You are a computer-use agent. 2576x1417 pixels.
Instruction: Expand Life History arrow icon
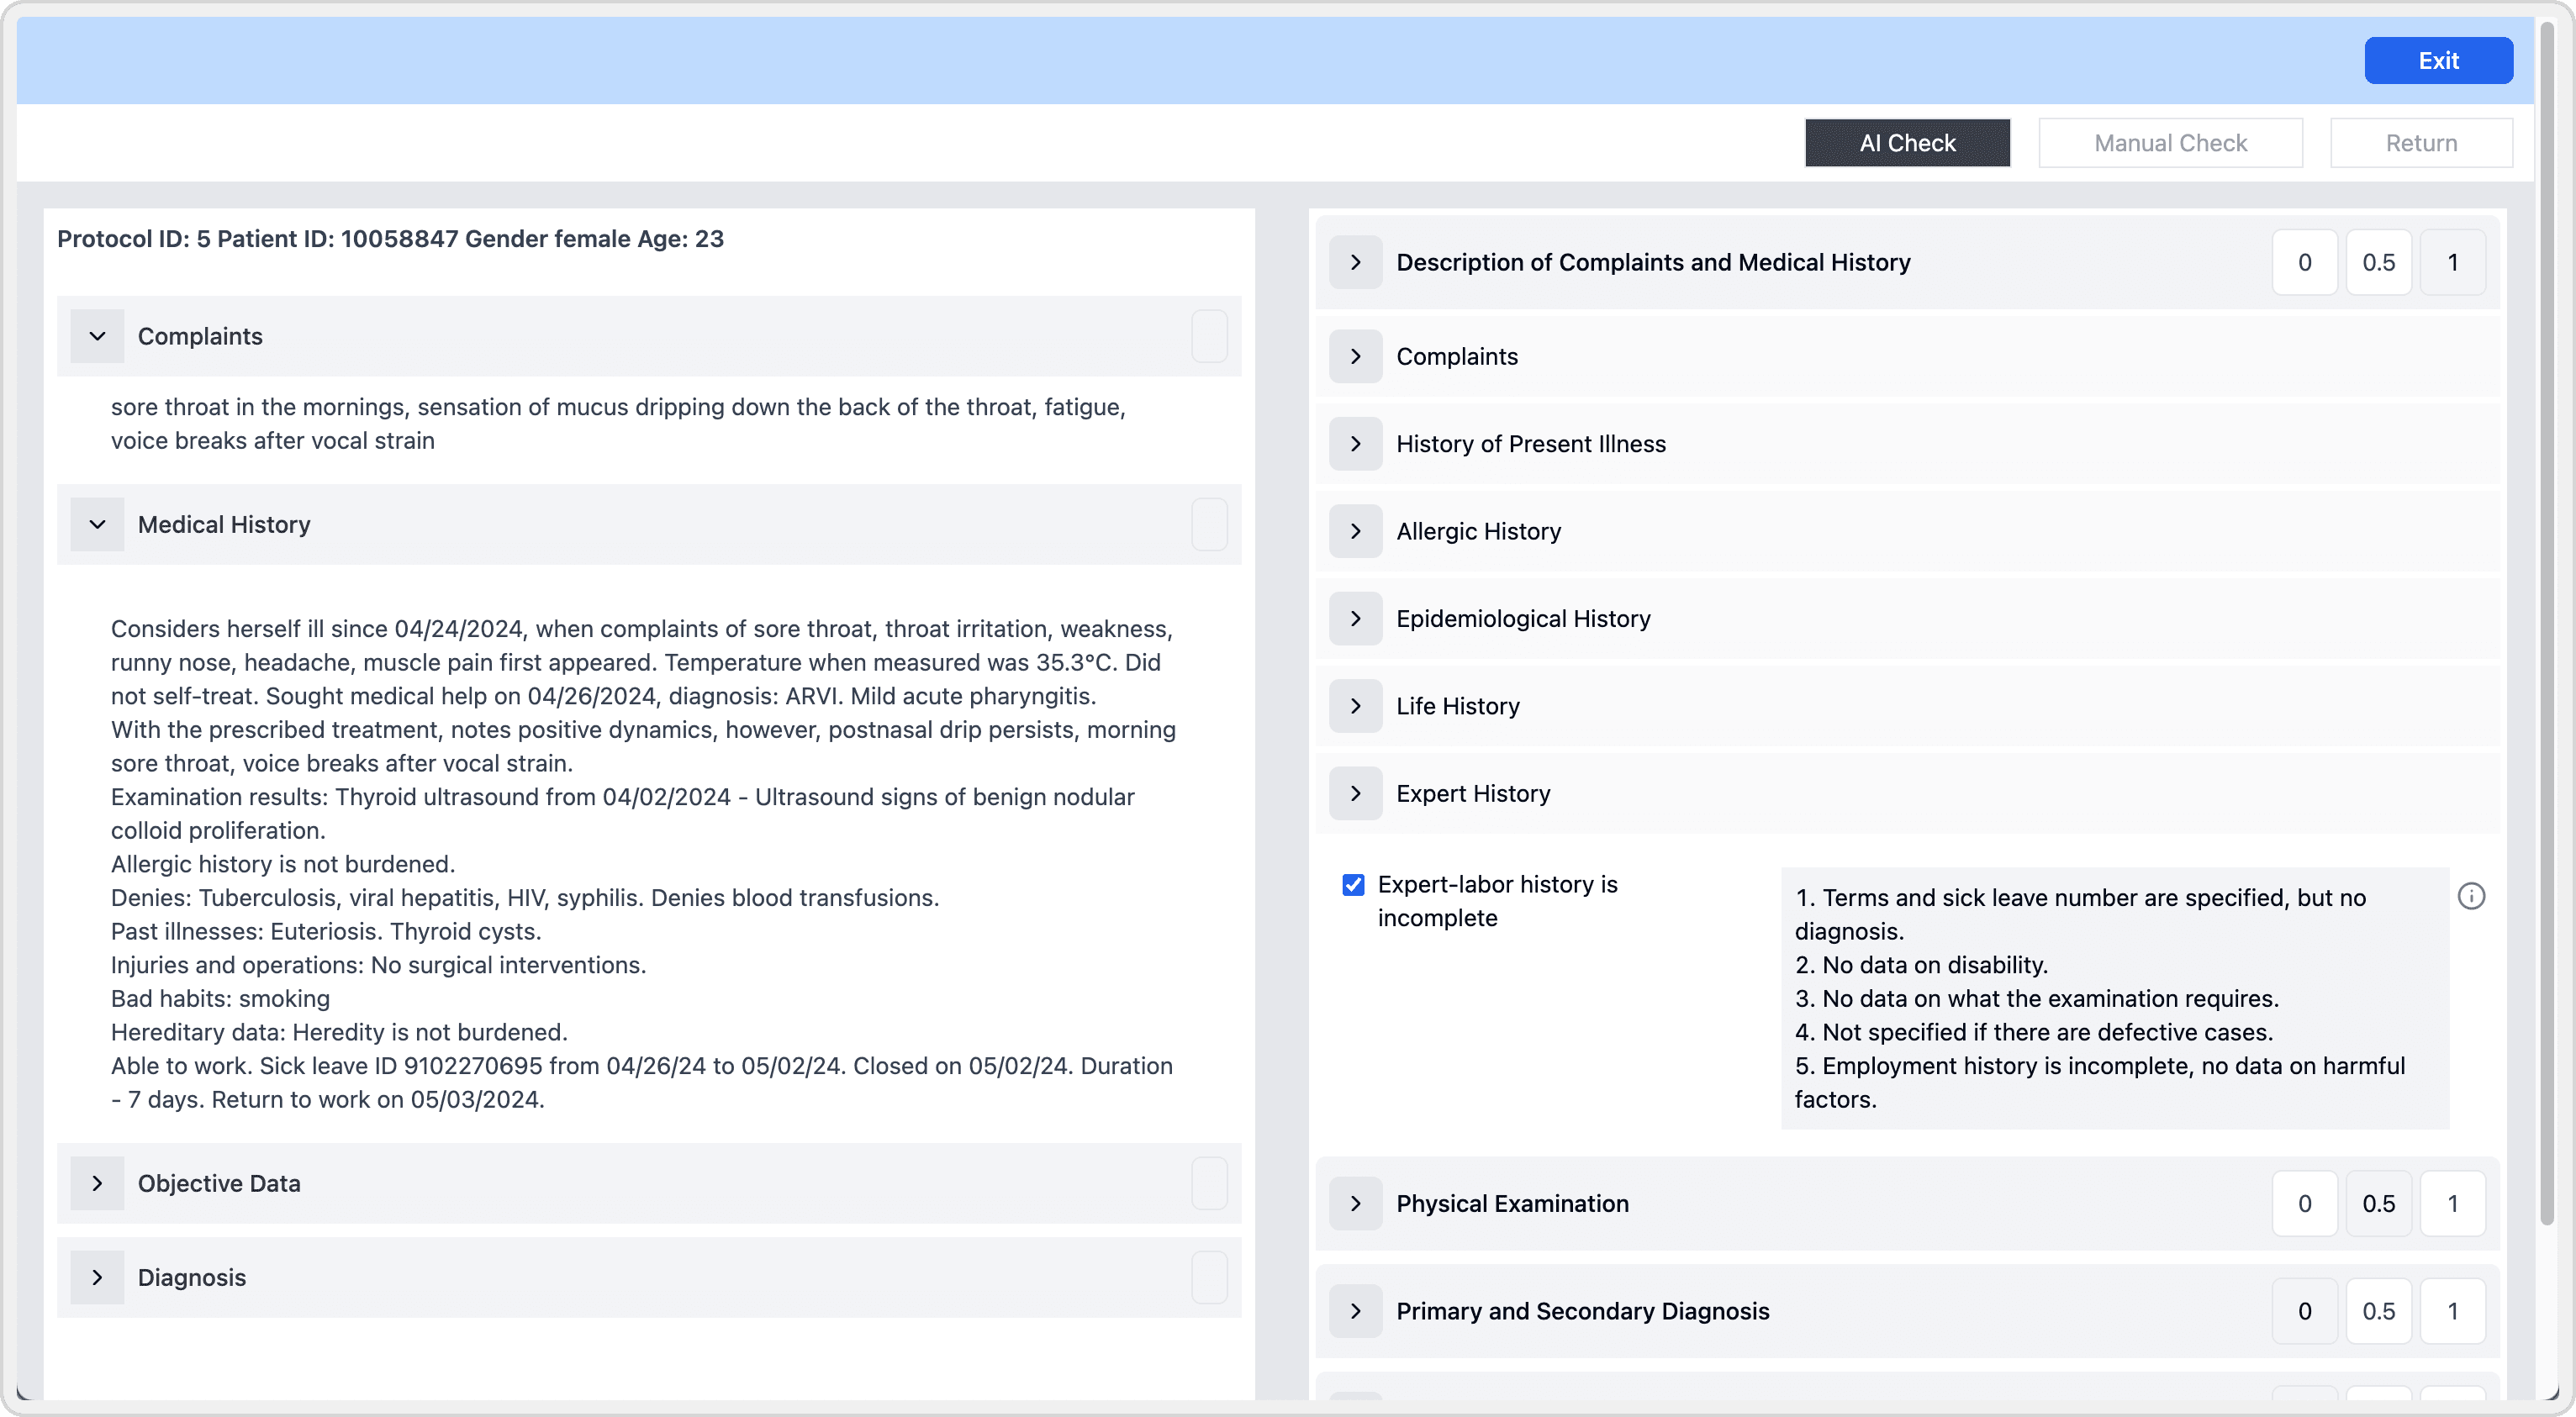point(1355,706)
